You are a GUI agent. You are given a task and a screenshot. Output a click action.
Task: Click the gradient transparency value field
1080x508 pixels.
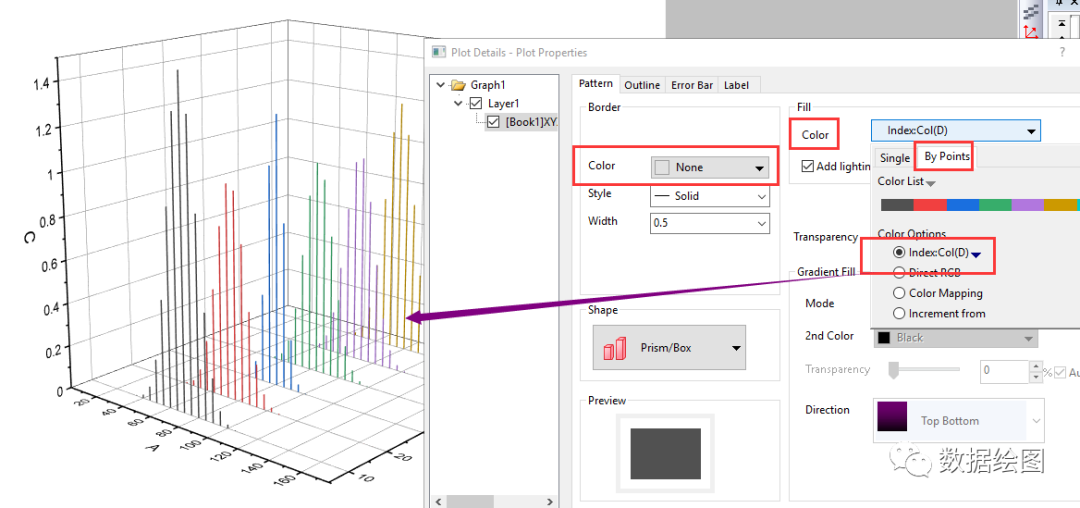(1004, 371)
